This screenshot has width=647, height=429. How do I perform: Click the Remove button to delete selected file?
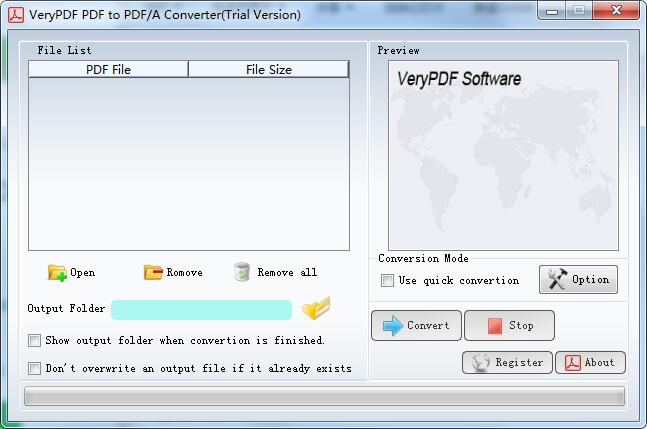(173, 273)
